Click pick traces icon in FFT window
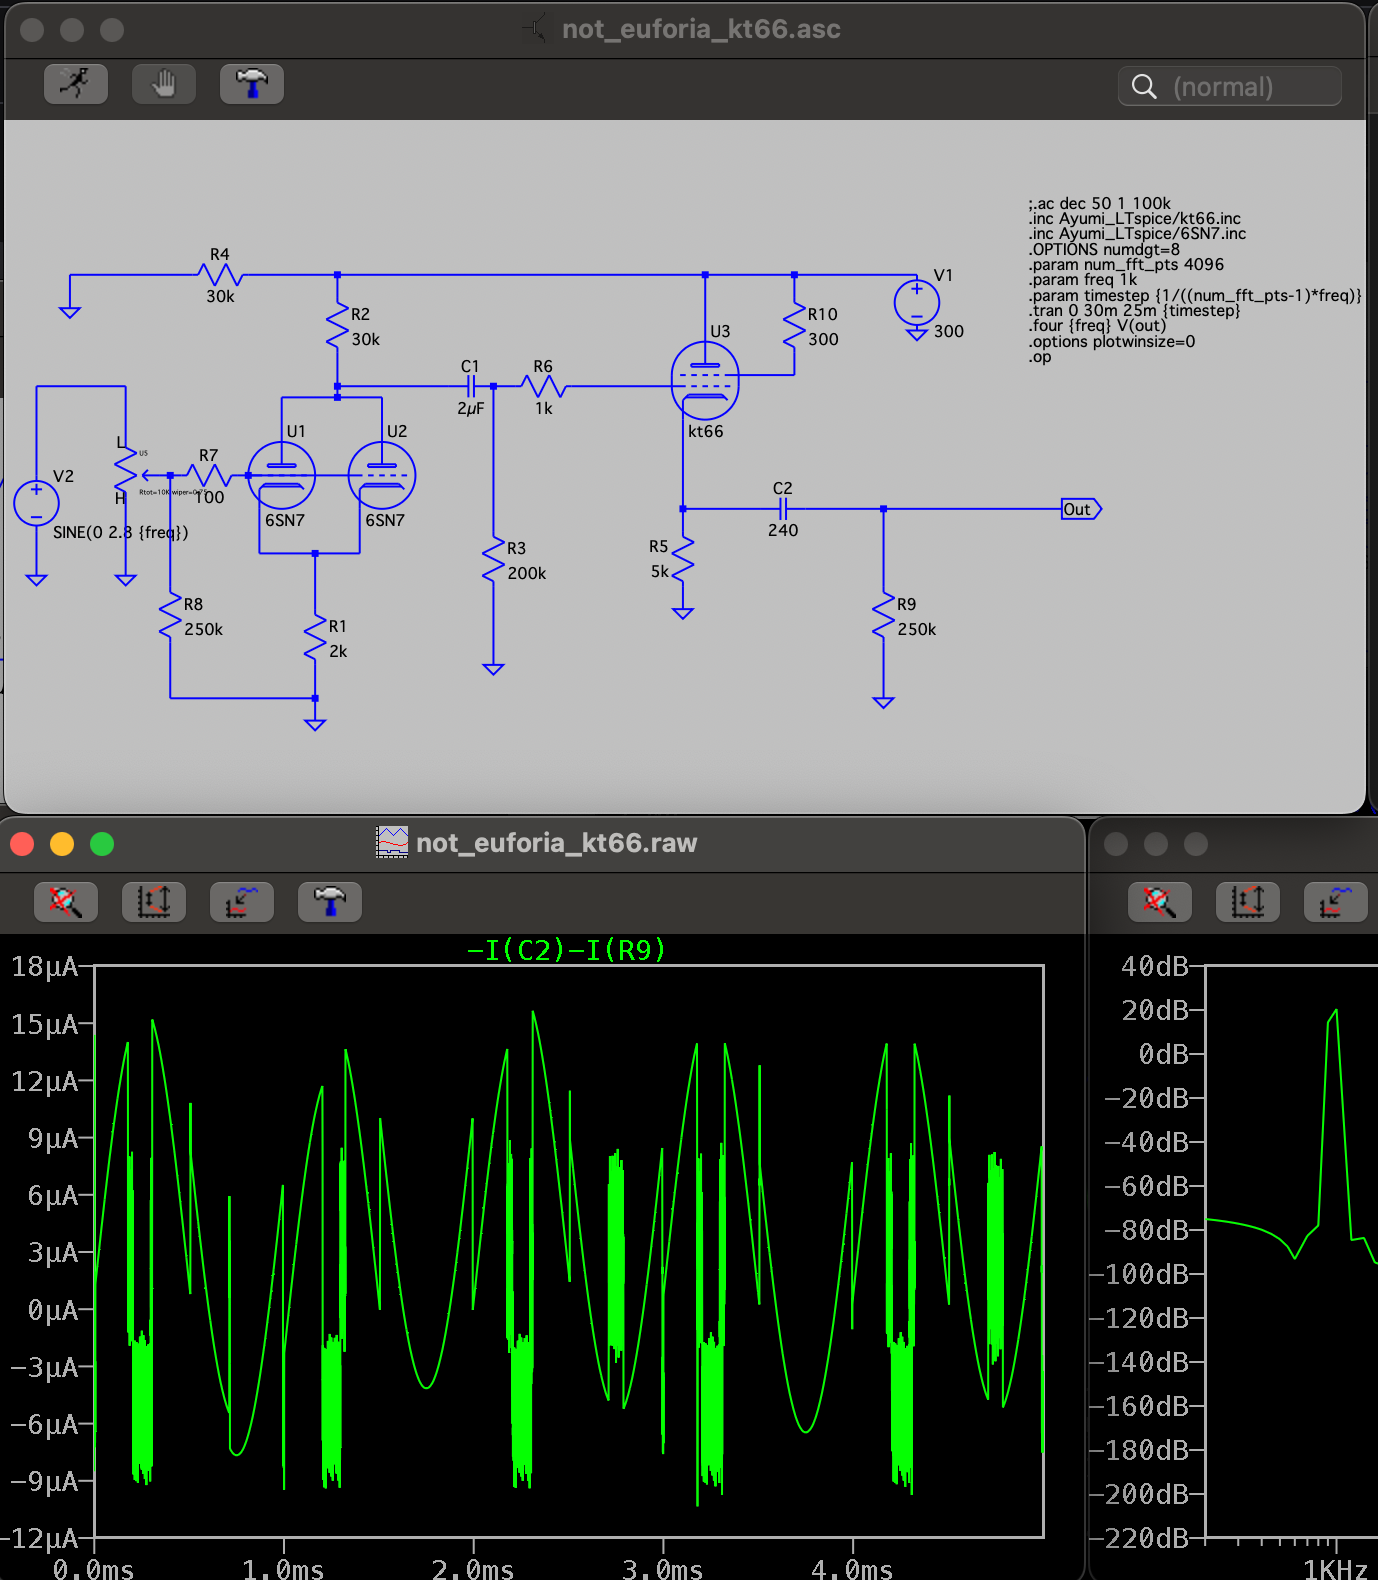This screenshot has height=1580, width=1378. (1336, 902)
